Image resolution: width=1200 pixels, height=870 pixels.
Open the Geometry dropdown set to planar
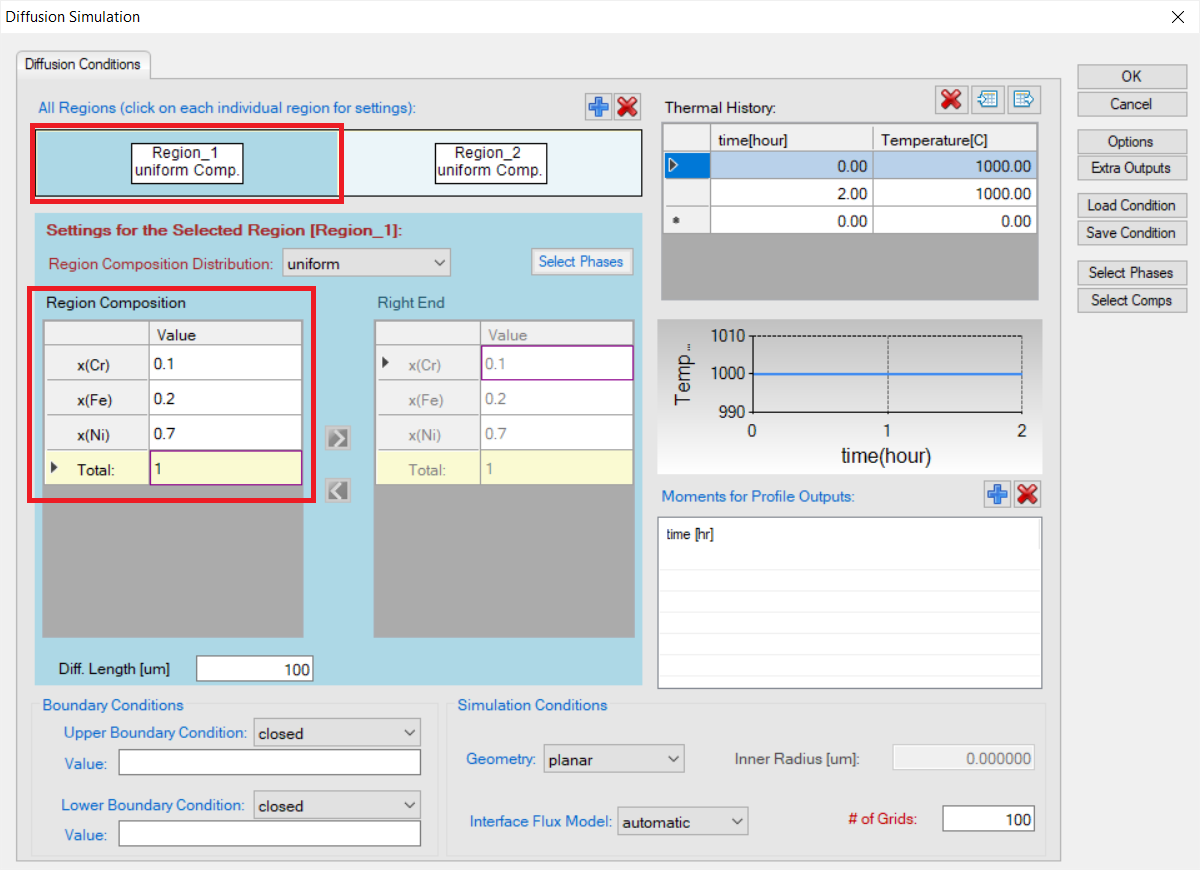pyautogui.click(x=613, y=759)
